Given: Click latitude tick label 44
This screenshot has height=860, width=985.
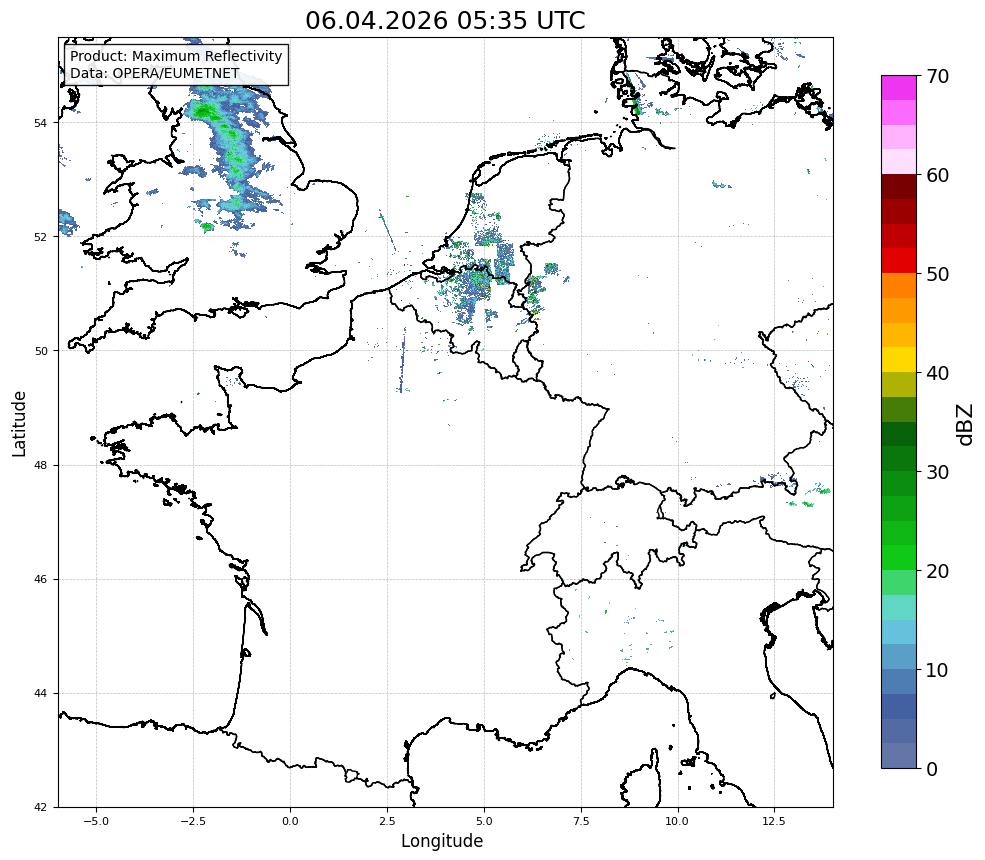Looking at the screenshot, I should tap(40, 694).
